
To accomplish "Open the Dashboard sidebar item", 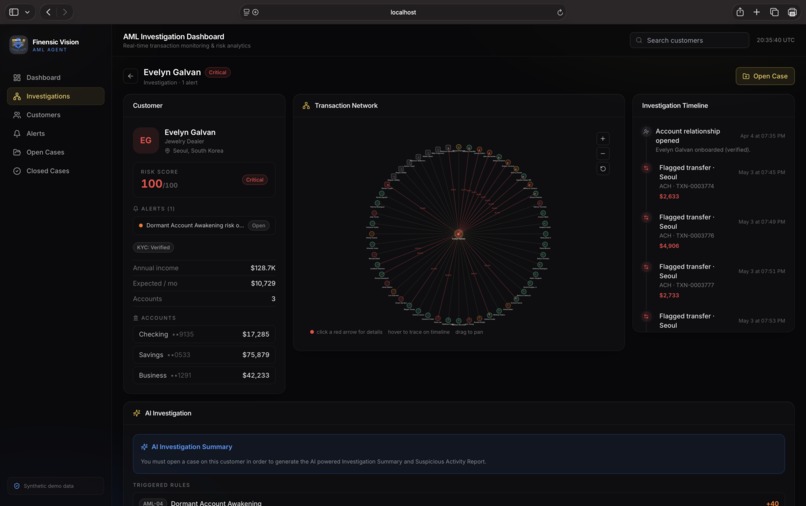I will coord(56,78).
